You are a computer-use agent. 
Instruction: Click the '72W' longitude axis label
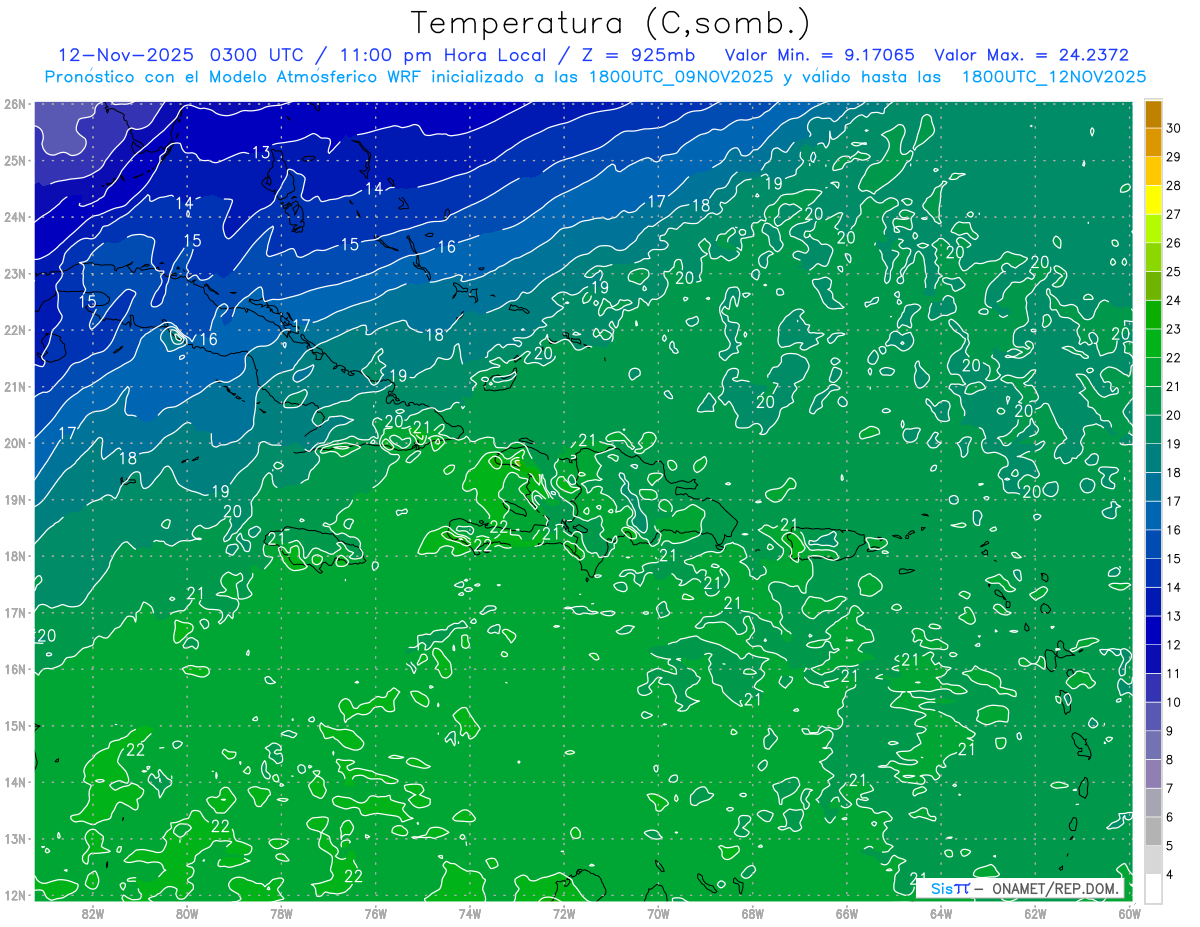(x=564, y=913)
